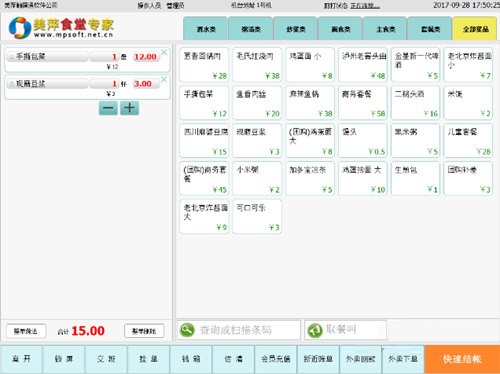The image size is (500, 374).
Task: Remove the 12.00 order line with X
Action: 164,52
